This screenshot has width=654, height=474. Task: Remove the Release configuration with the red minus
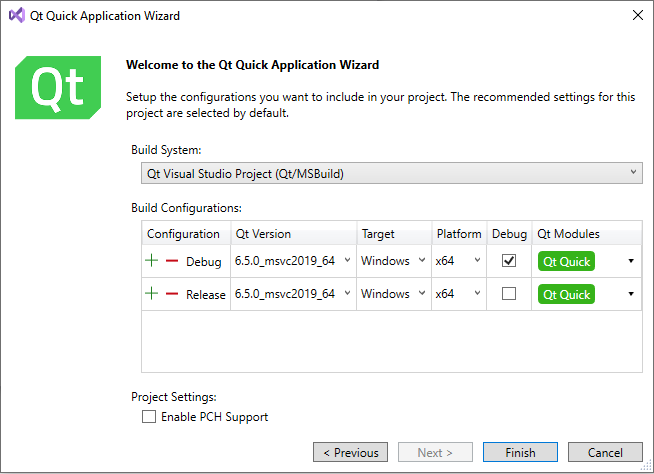pyautogui.click(x=172, y=294)
